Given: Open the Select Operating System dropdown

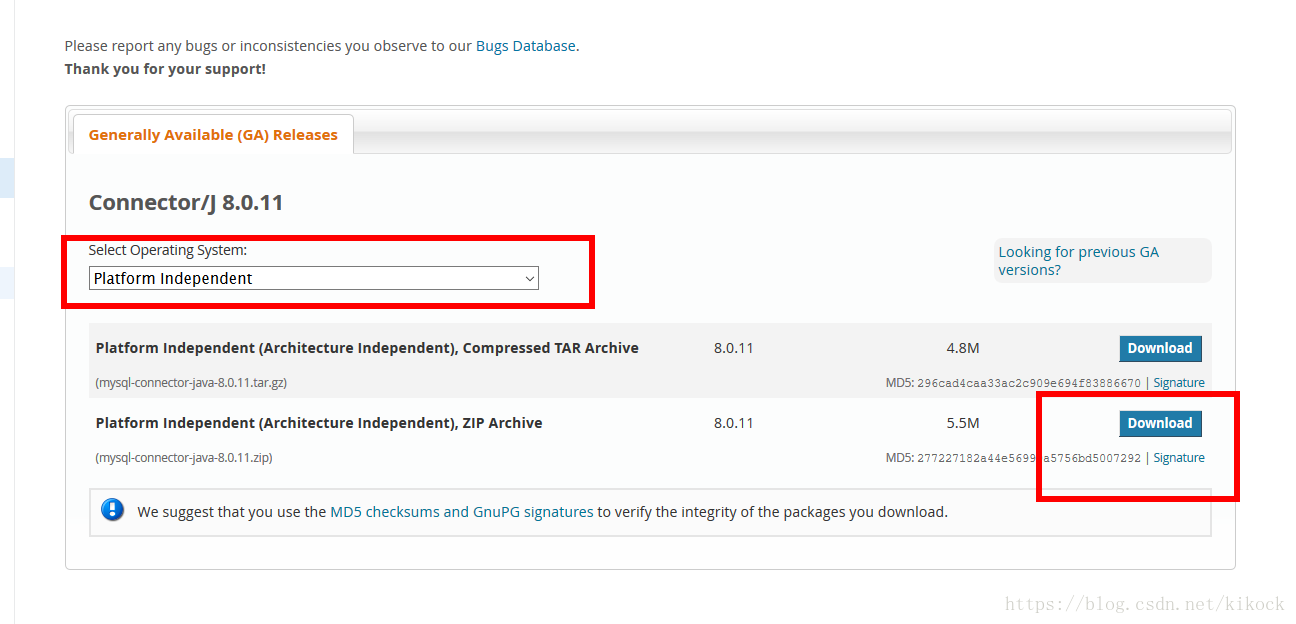Looking at the screenshot, I should coord(314,278).
